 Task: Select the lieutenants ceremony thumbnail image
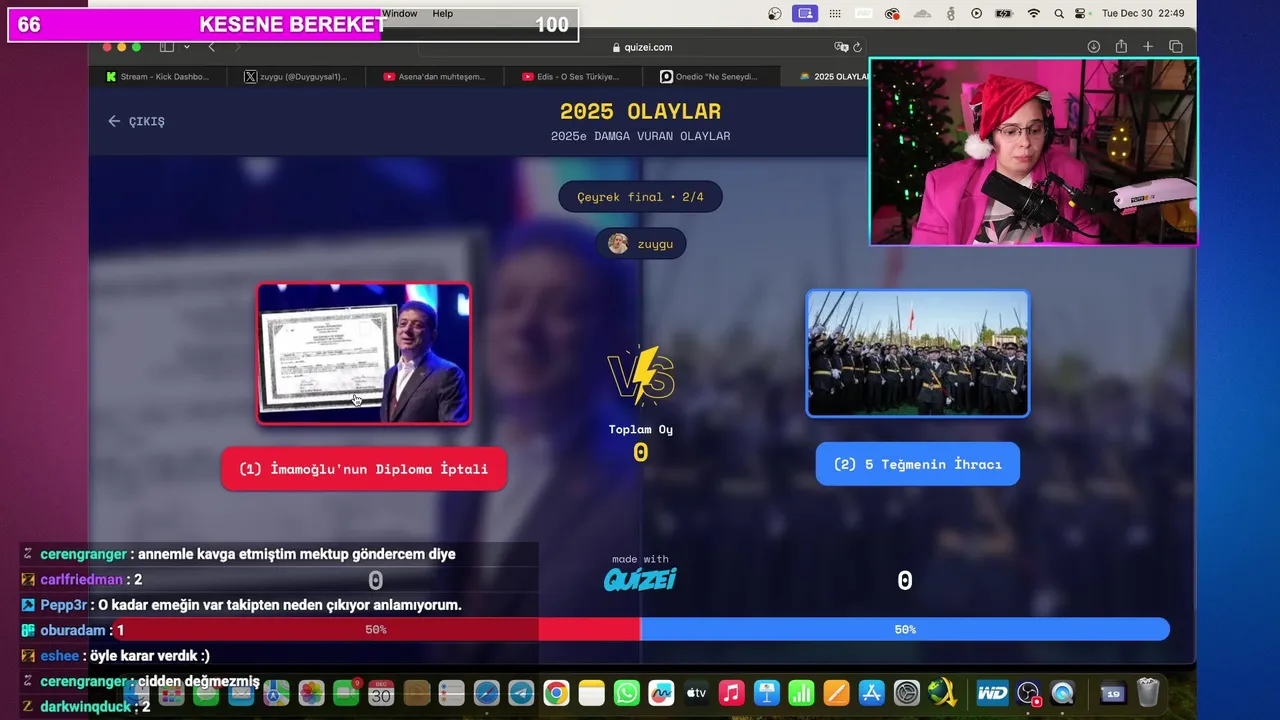pos(917,353)
